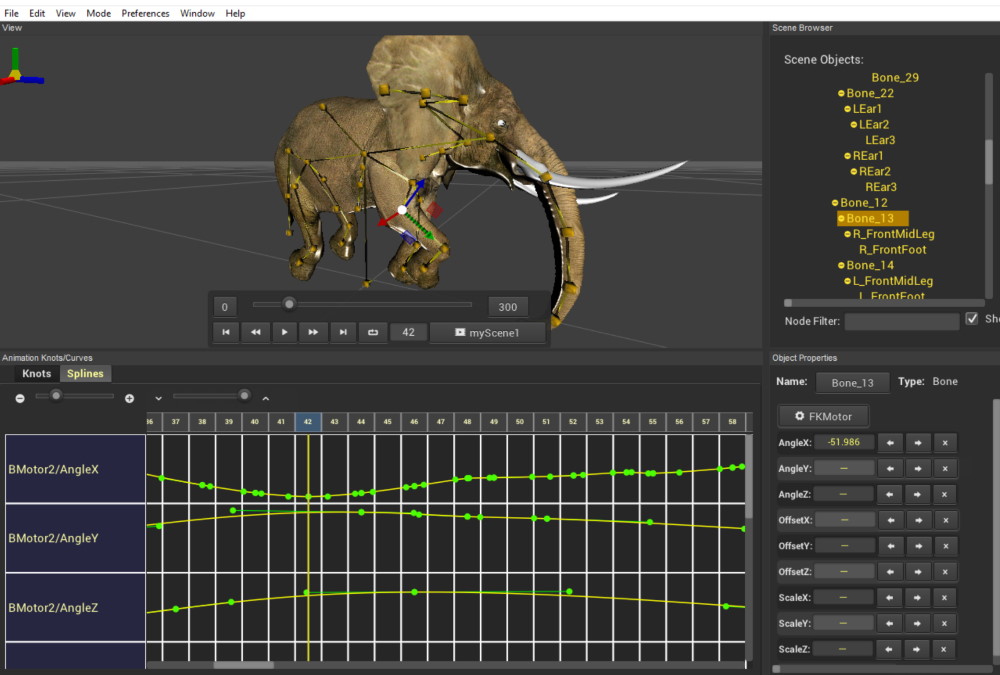The image size is (1000, 675).
Task: Open the Mode menu
Action: pyautogui.click(x=98, y=13)
